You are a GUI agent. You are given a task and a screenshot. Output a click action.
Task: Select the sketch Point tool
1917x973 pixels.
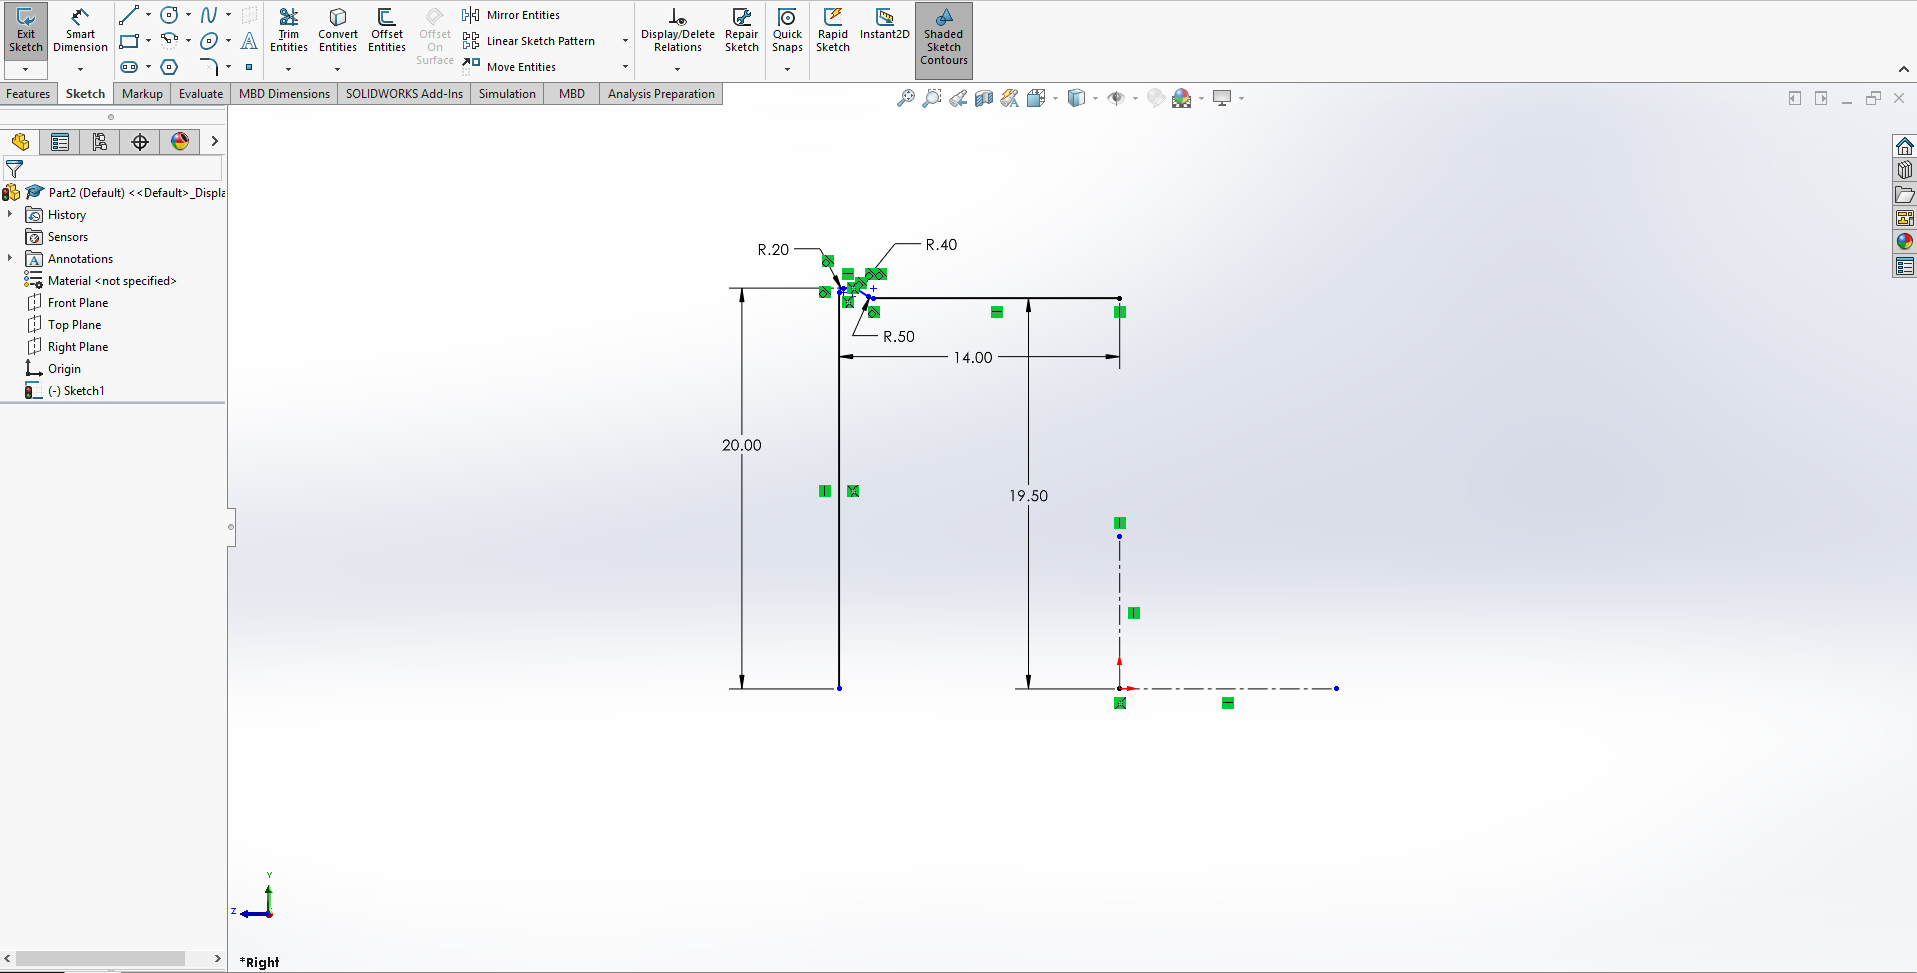(x=249, y=67)
